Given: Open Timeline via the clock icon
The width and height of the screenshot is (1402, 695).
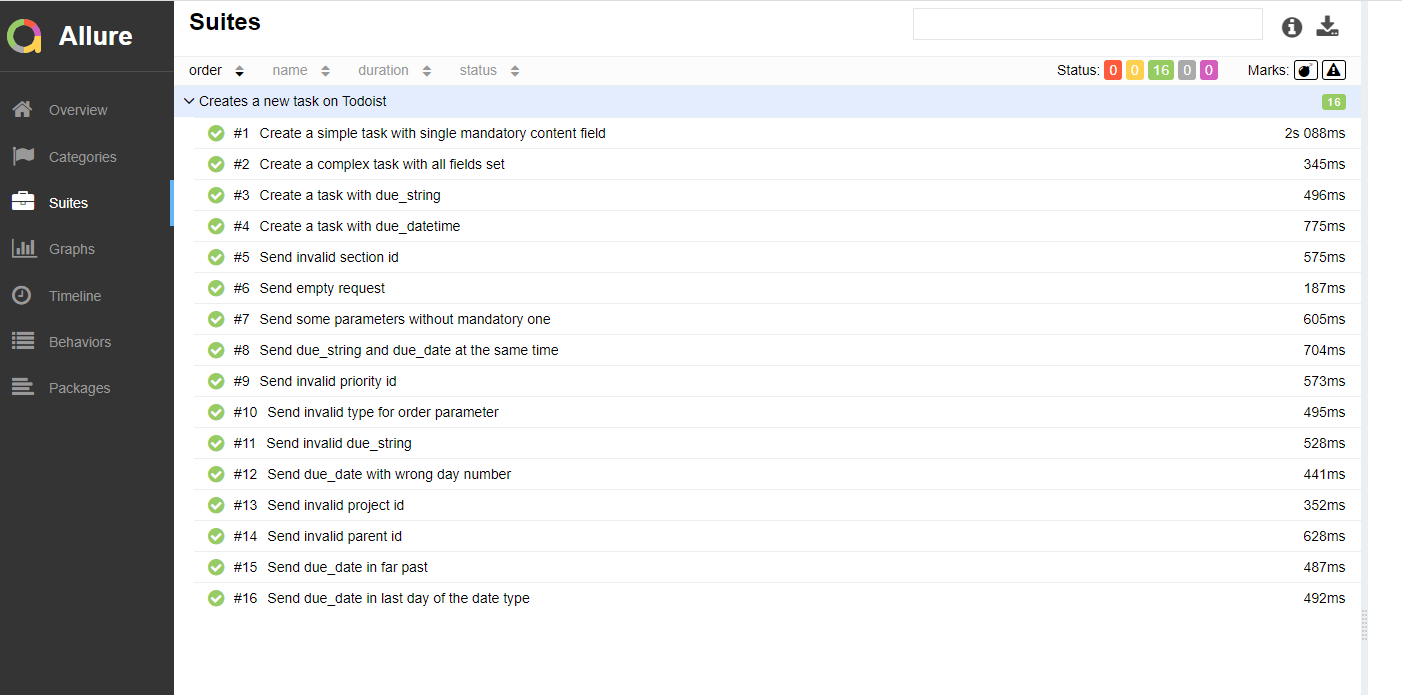Looking at the screenshot, I should tap(21, 295).
